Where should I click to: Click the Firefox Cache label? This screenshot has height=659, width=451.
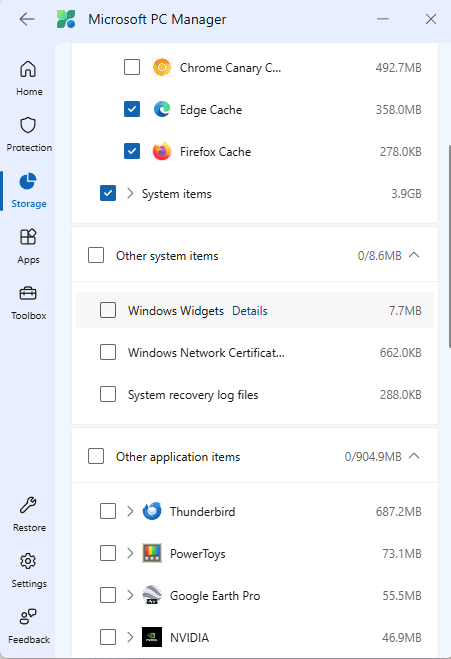point(216,152)
